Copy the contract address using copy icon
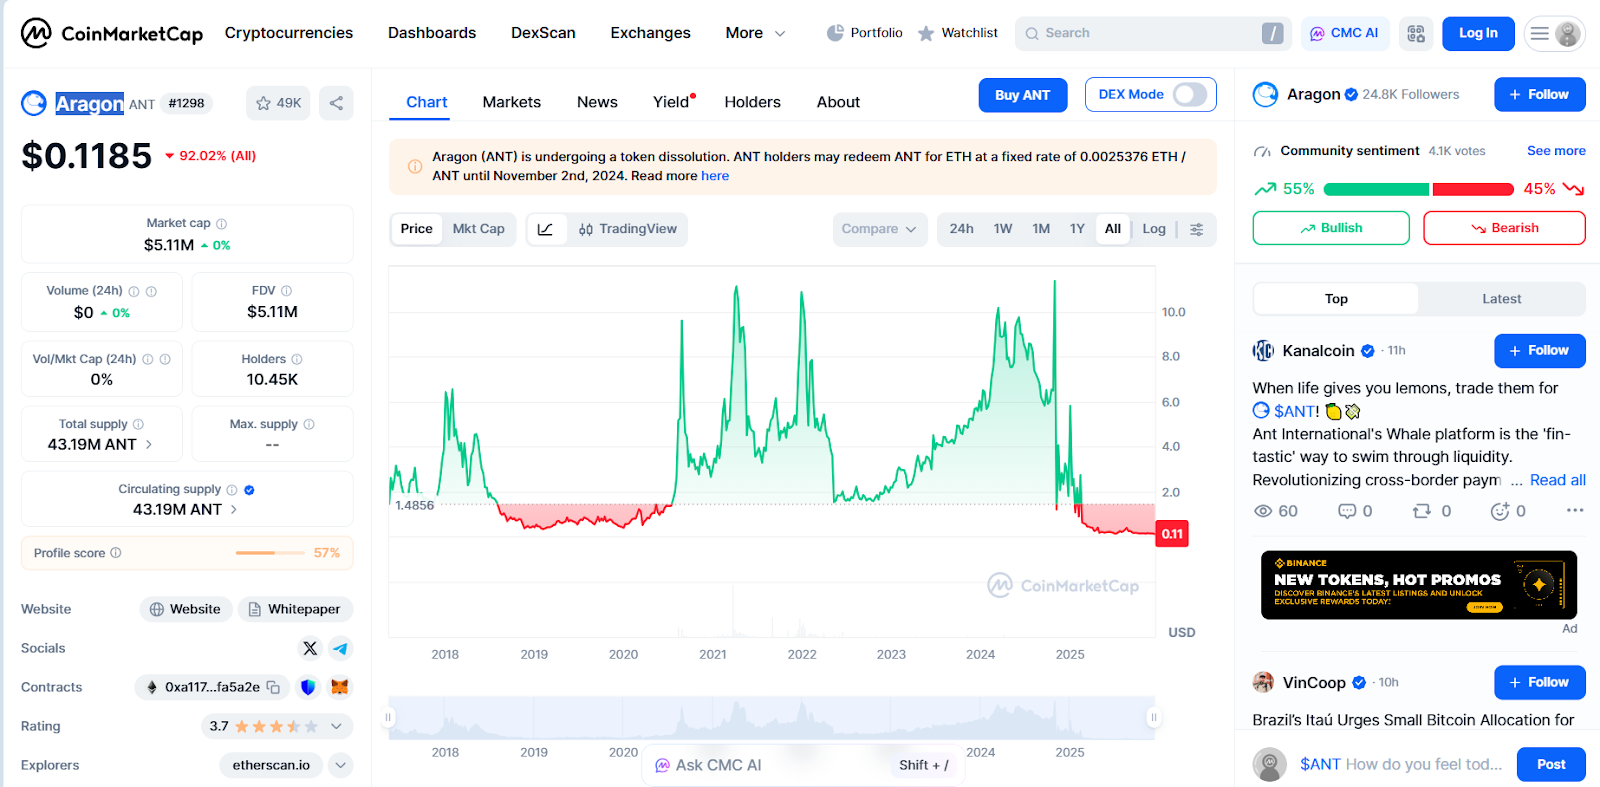This screenshot has height=787, width=1600. point(274,687)
